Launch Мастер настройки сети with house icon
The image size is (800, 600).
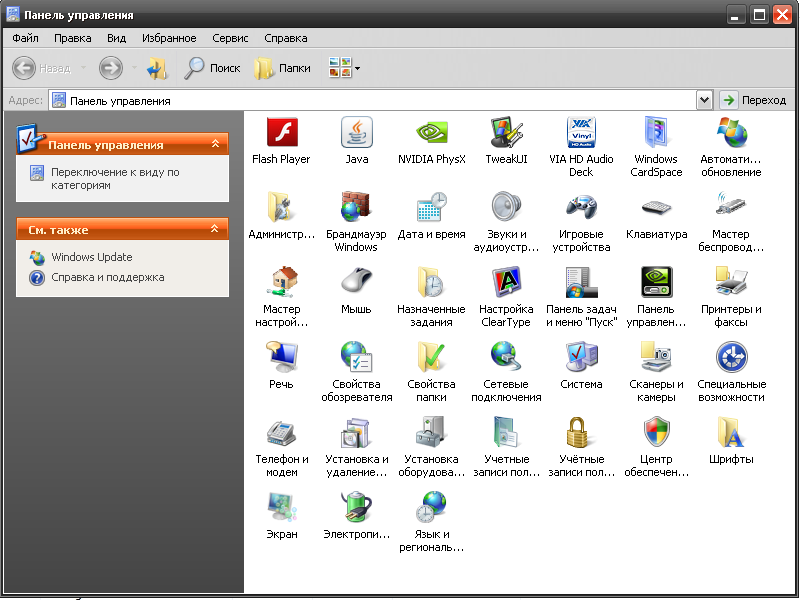(281, 297)
